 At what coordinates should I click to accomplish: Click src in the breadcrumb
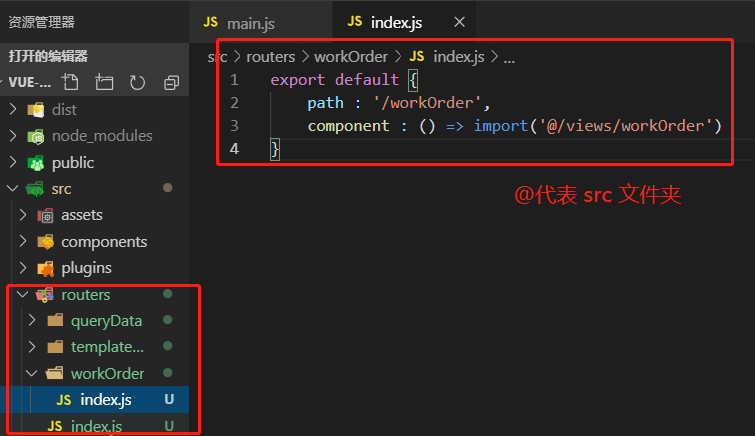(218, 57)
